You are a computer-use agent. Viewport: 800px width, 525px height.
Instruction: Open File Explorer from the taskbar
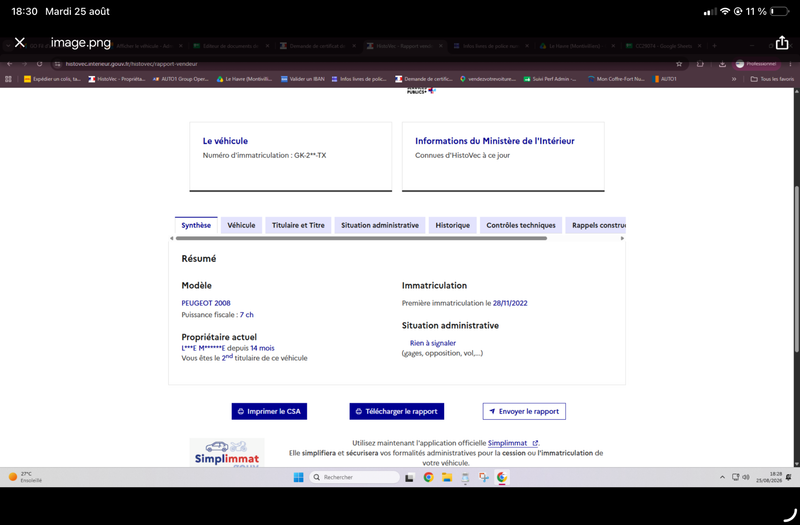(x=447, y=477)
